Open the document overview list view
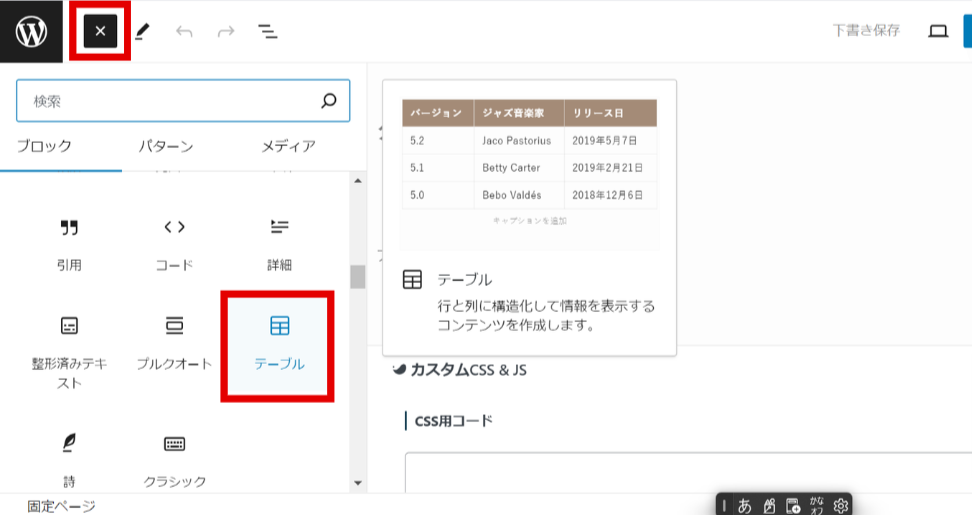972x515 pixels. [x=268, y=31]
